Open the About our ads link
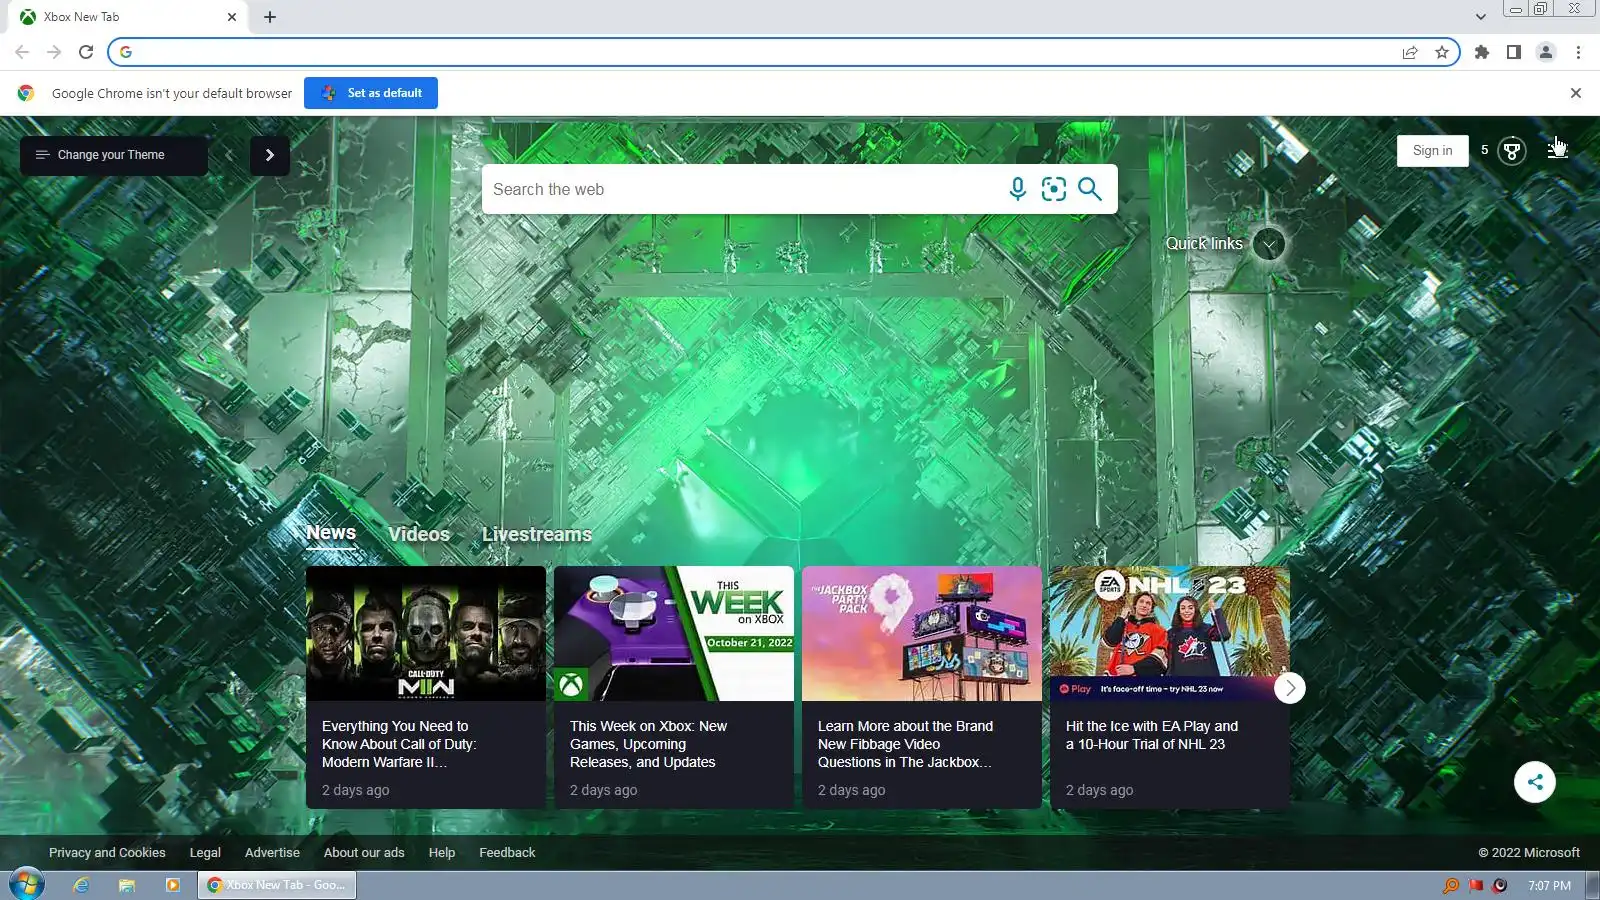This screenshot has height=900, width=1600. [x=364, y=853]
